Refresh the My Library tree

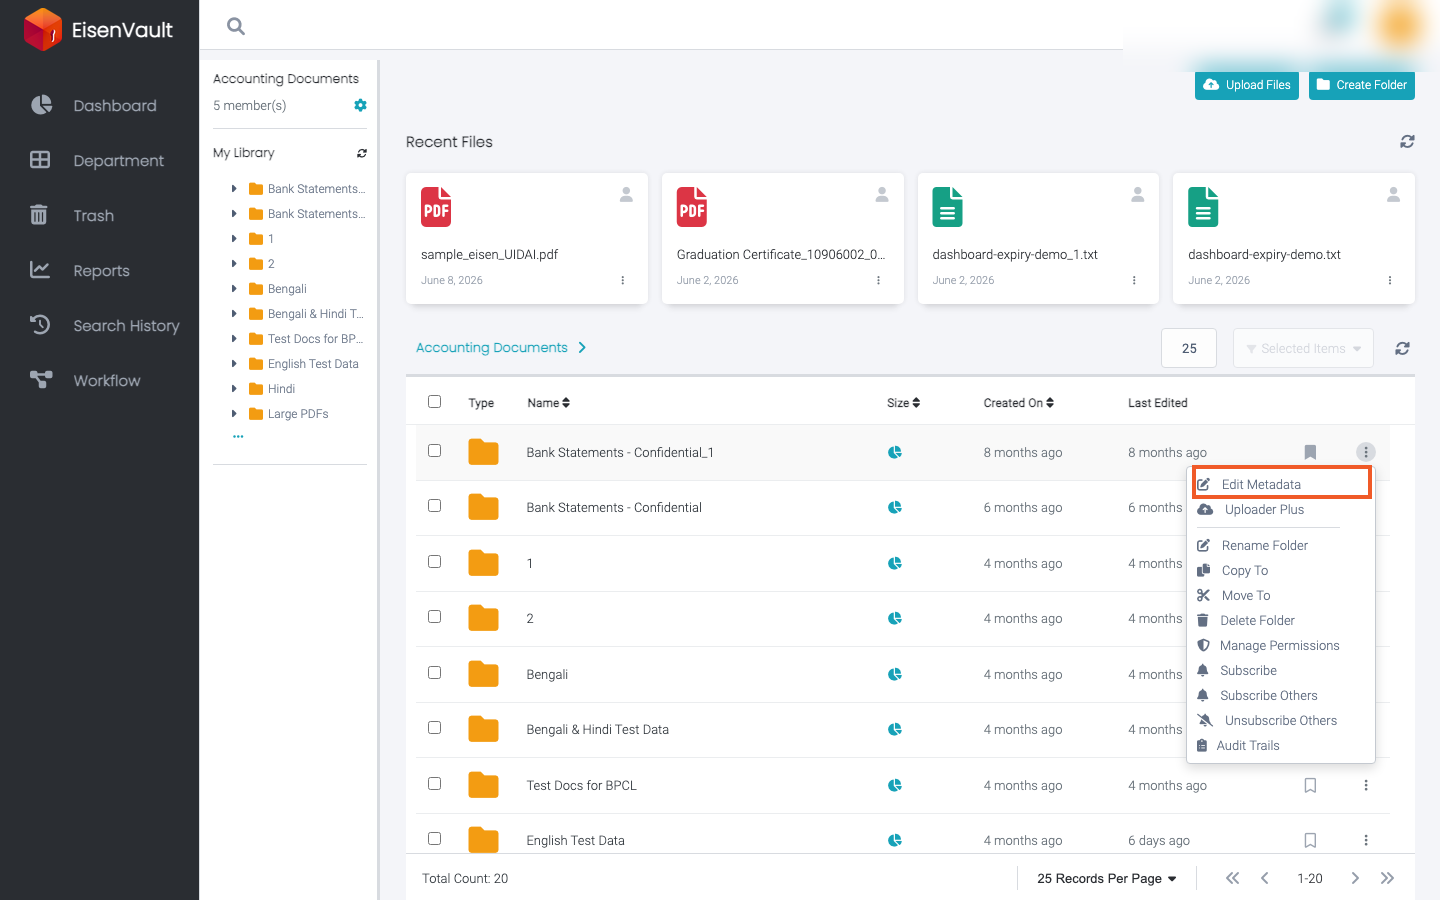[362, 153]
